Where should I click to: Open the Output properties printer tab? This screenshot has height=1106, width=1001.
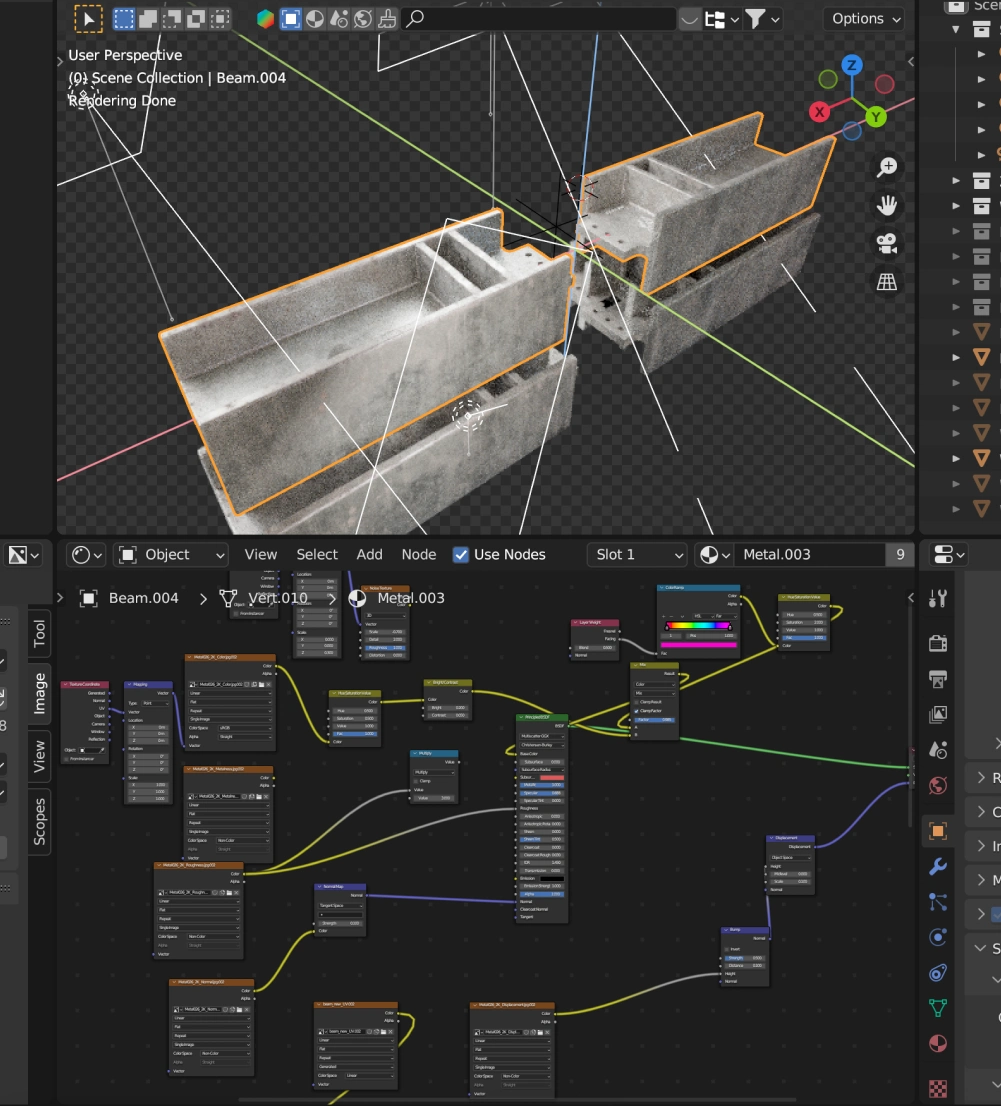tap(938, 679)
